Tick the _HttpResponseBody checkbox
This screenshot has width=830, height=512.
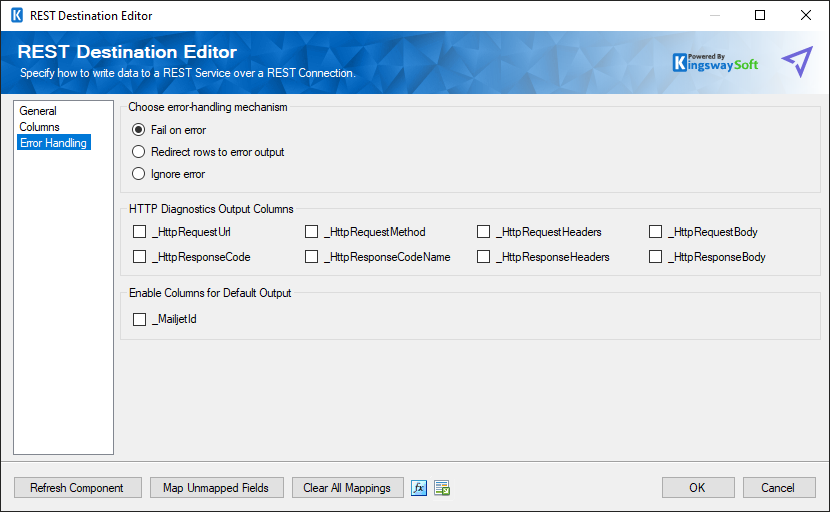655,256
